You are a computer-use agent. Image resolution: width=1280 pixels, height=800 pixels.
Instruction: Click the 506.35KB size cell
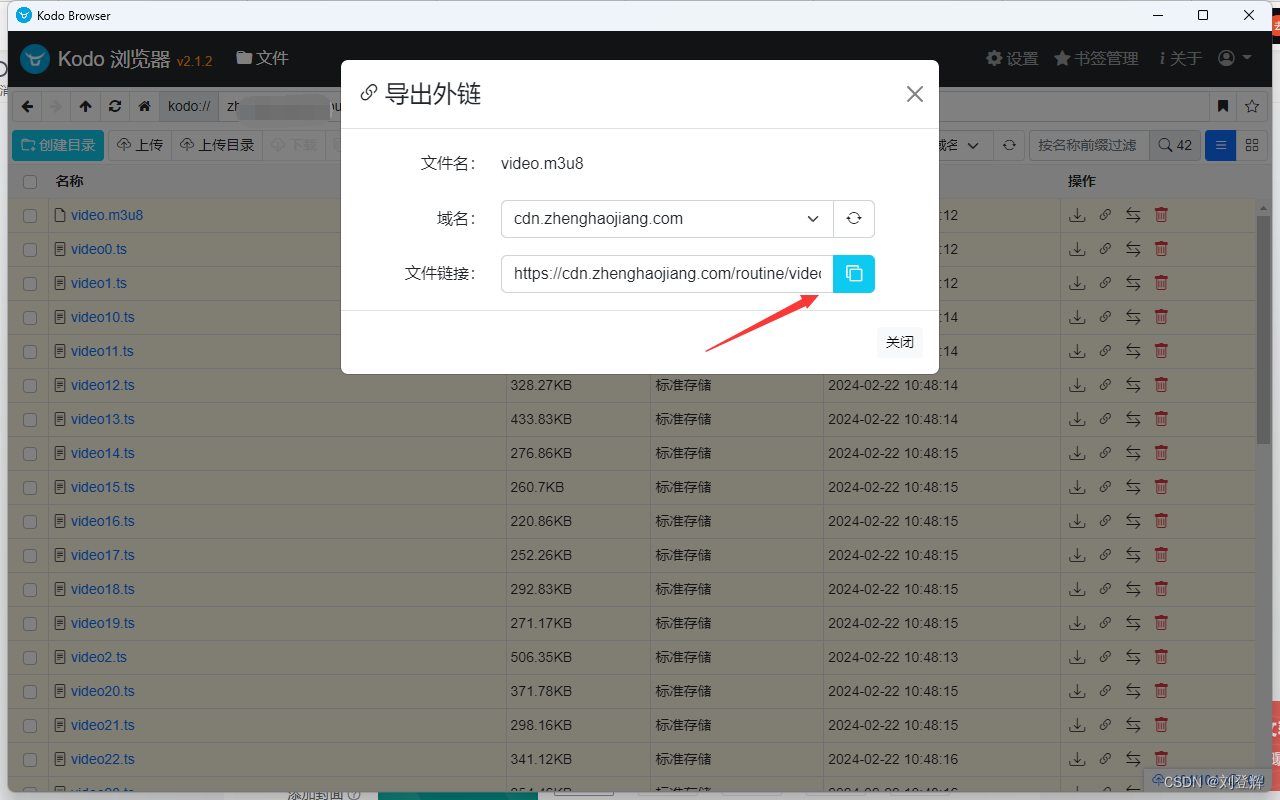click(x=541, y=657)
